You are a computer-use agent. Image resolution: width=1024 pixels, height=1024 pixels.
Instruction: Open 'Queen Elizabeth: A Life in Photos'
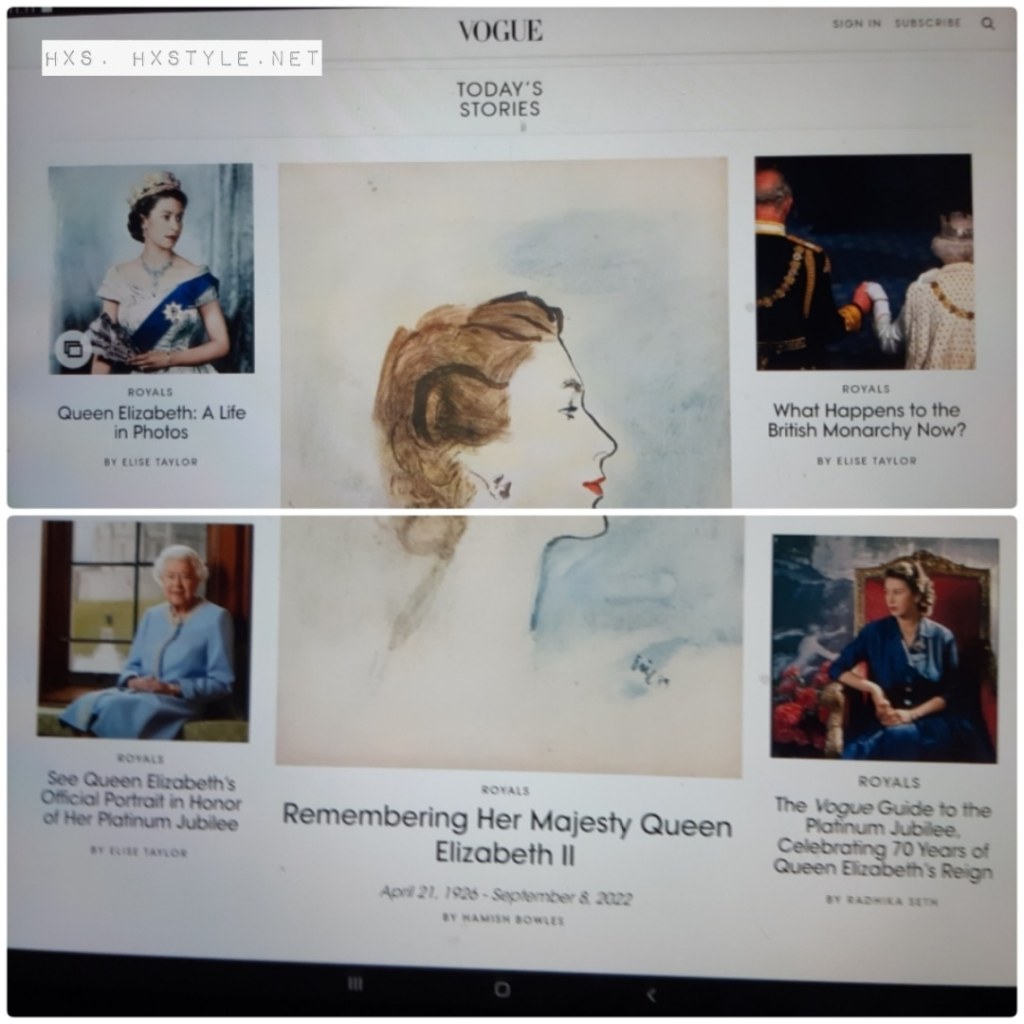[151, 423]
